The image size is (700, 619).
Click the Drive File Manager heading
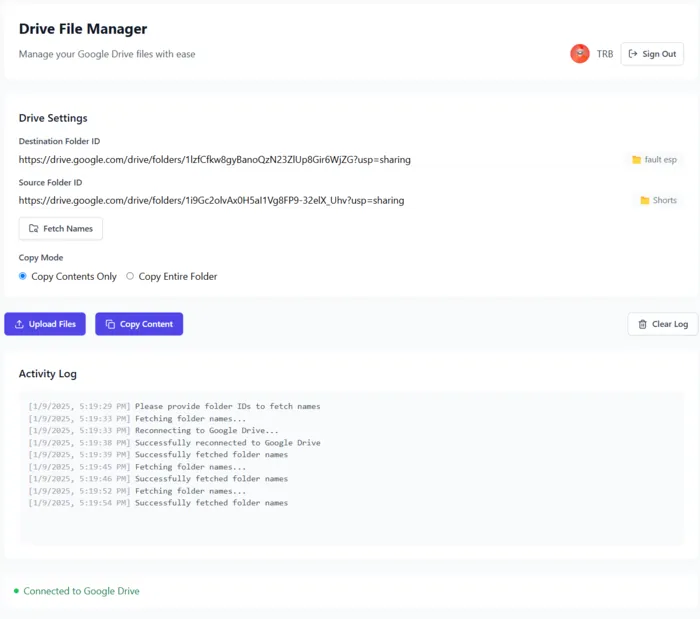tap(83, 29)
